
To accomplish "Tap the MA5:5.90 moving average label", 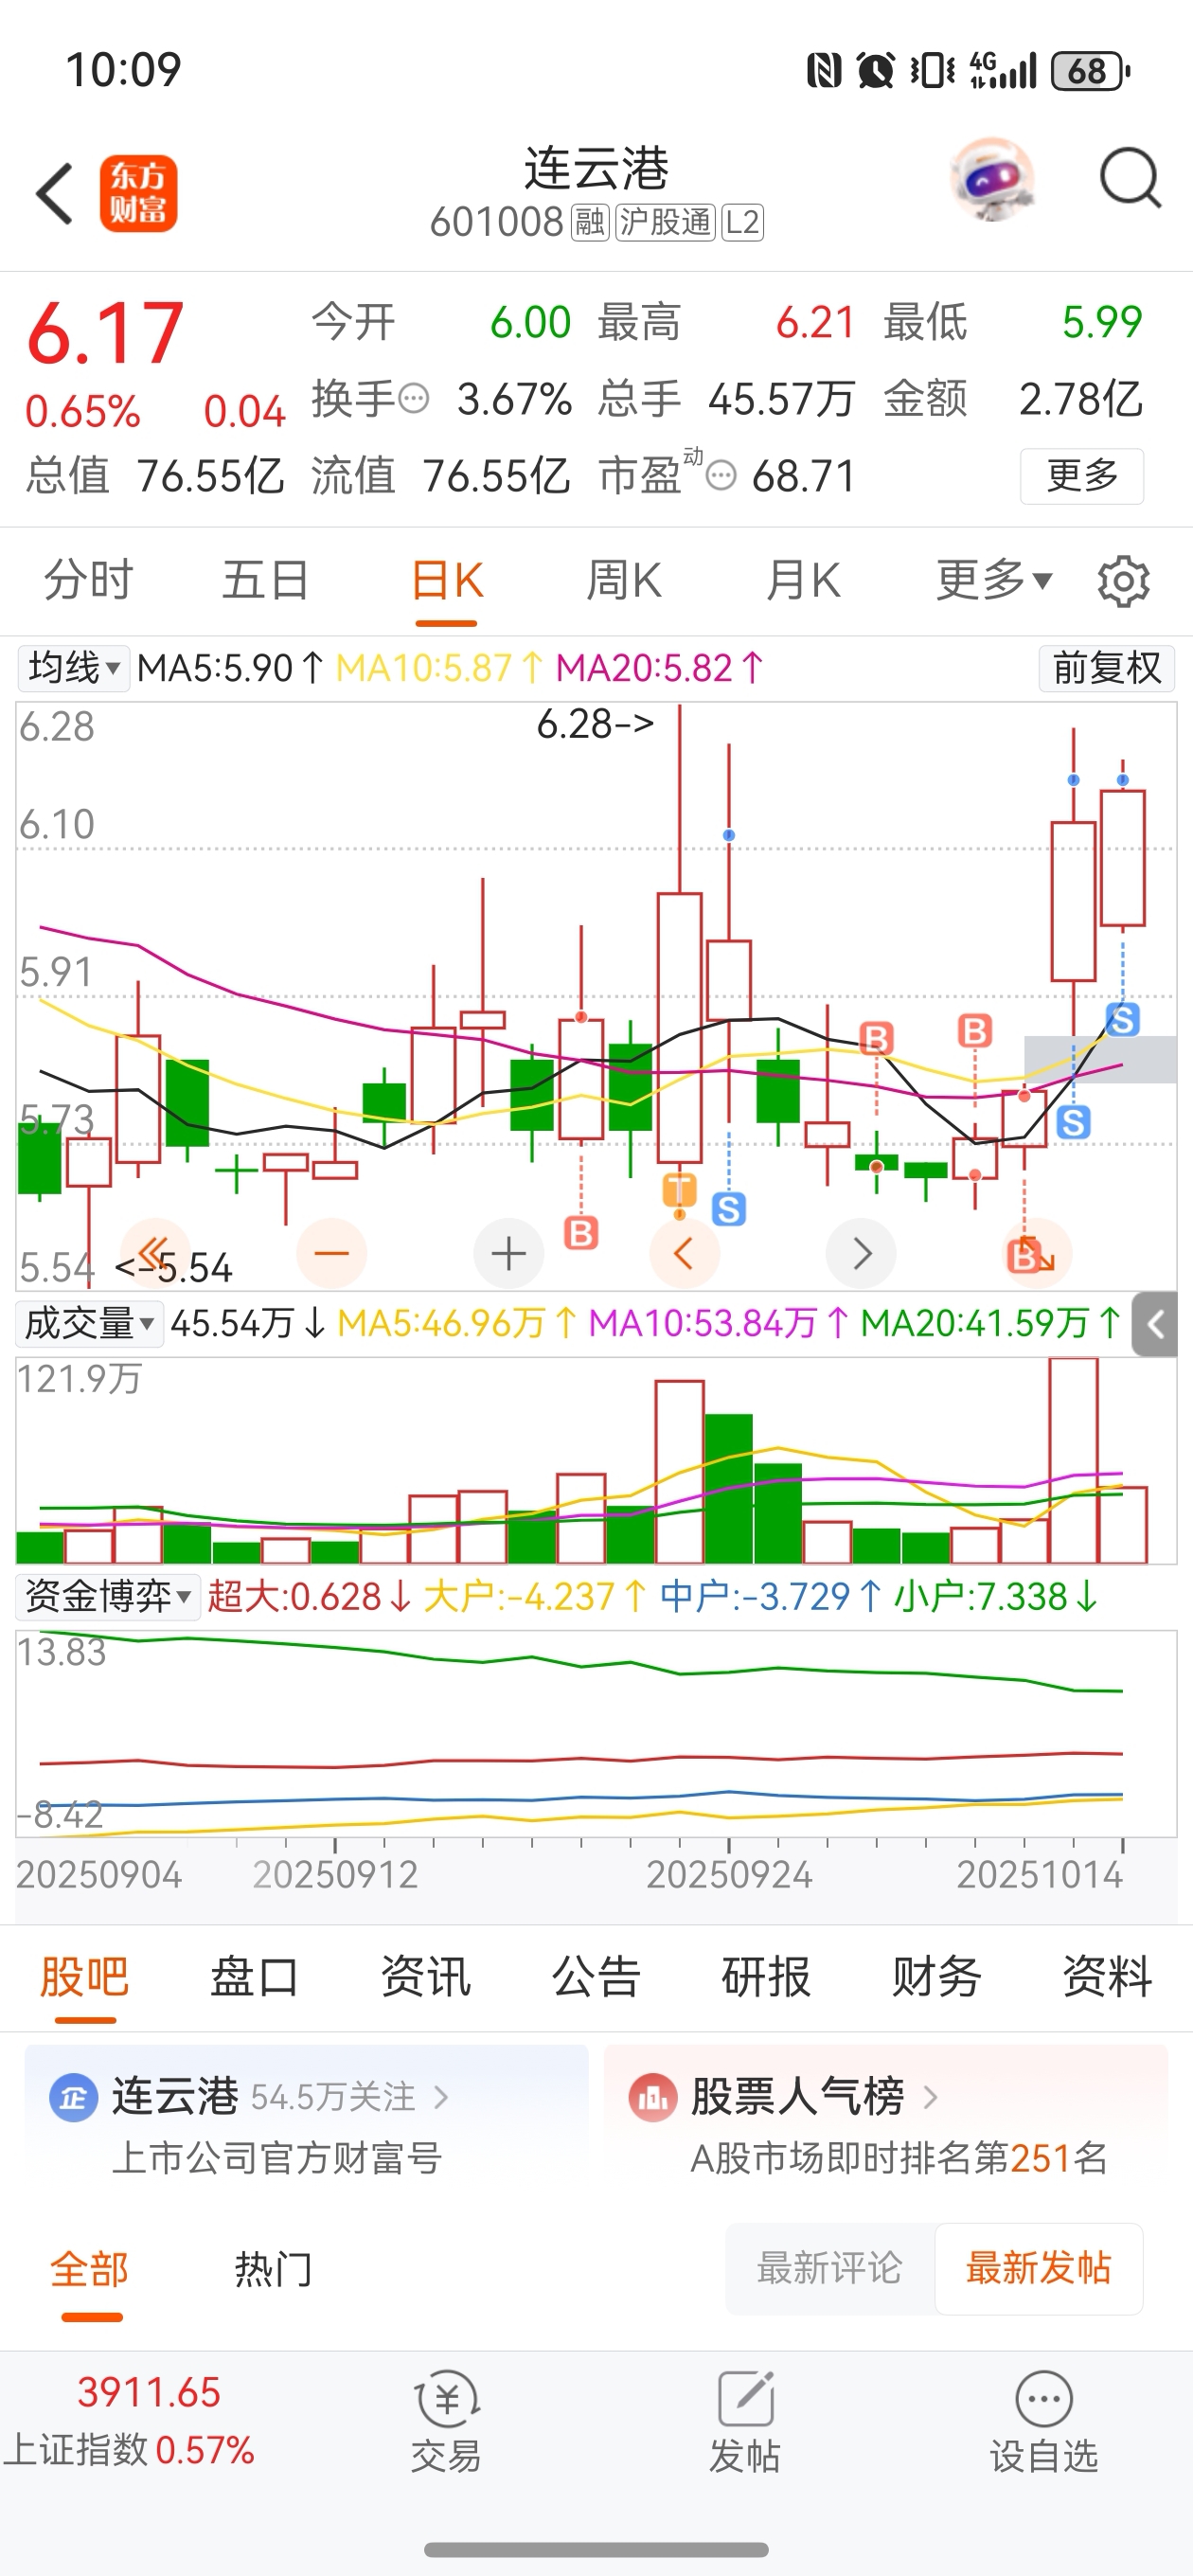I will [x=230, y=668].
